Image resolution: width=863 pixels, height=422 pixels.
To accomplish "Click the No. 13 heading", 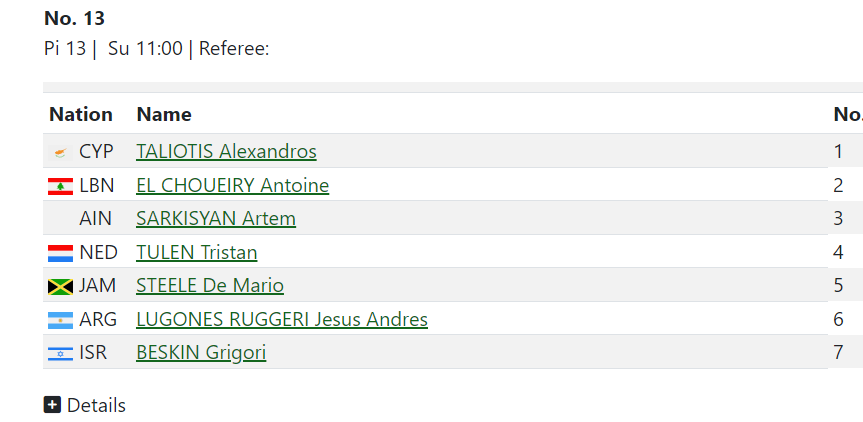I will pos(75,18).
